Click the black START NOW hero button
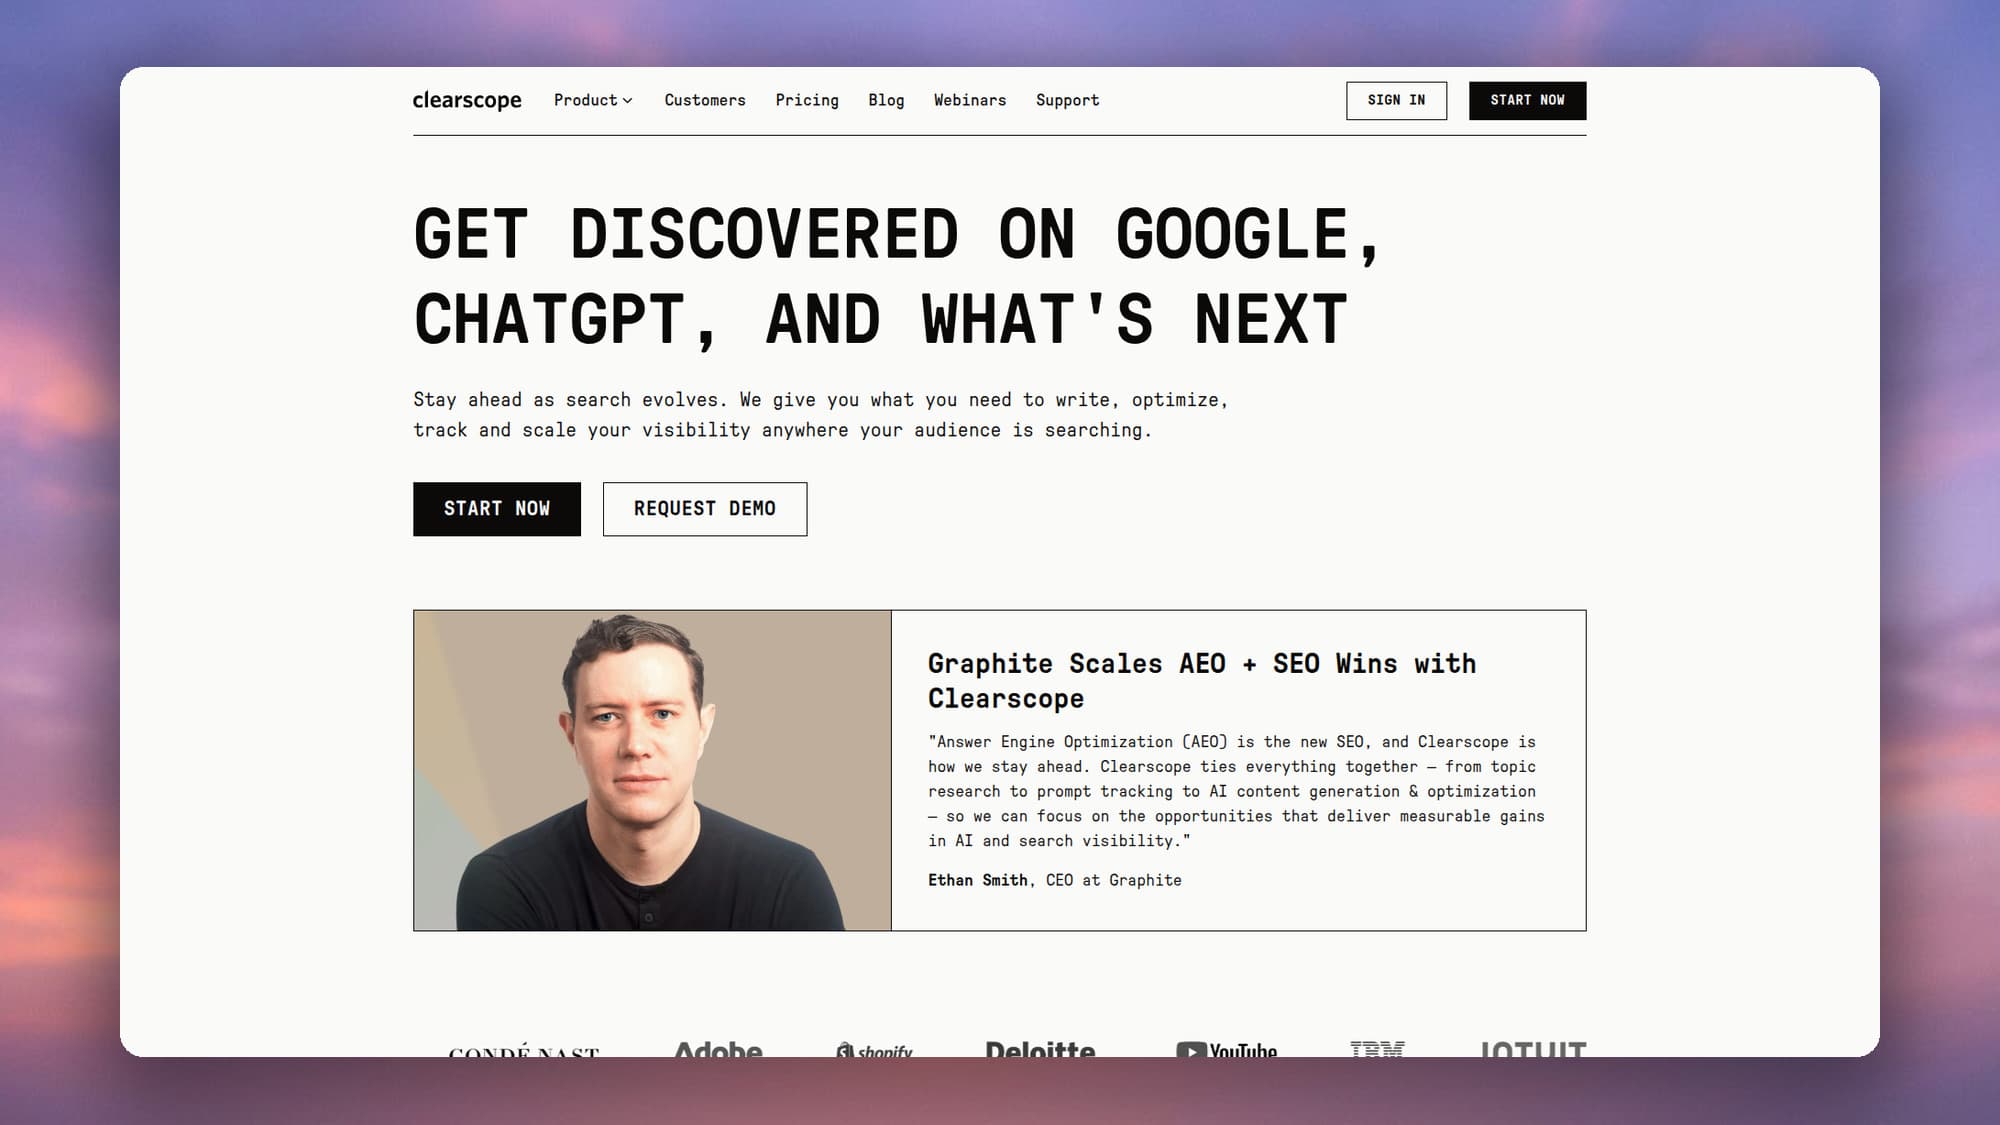This screenshot has height=1125, width=2000. tap(497, 509)
